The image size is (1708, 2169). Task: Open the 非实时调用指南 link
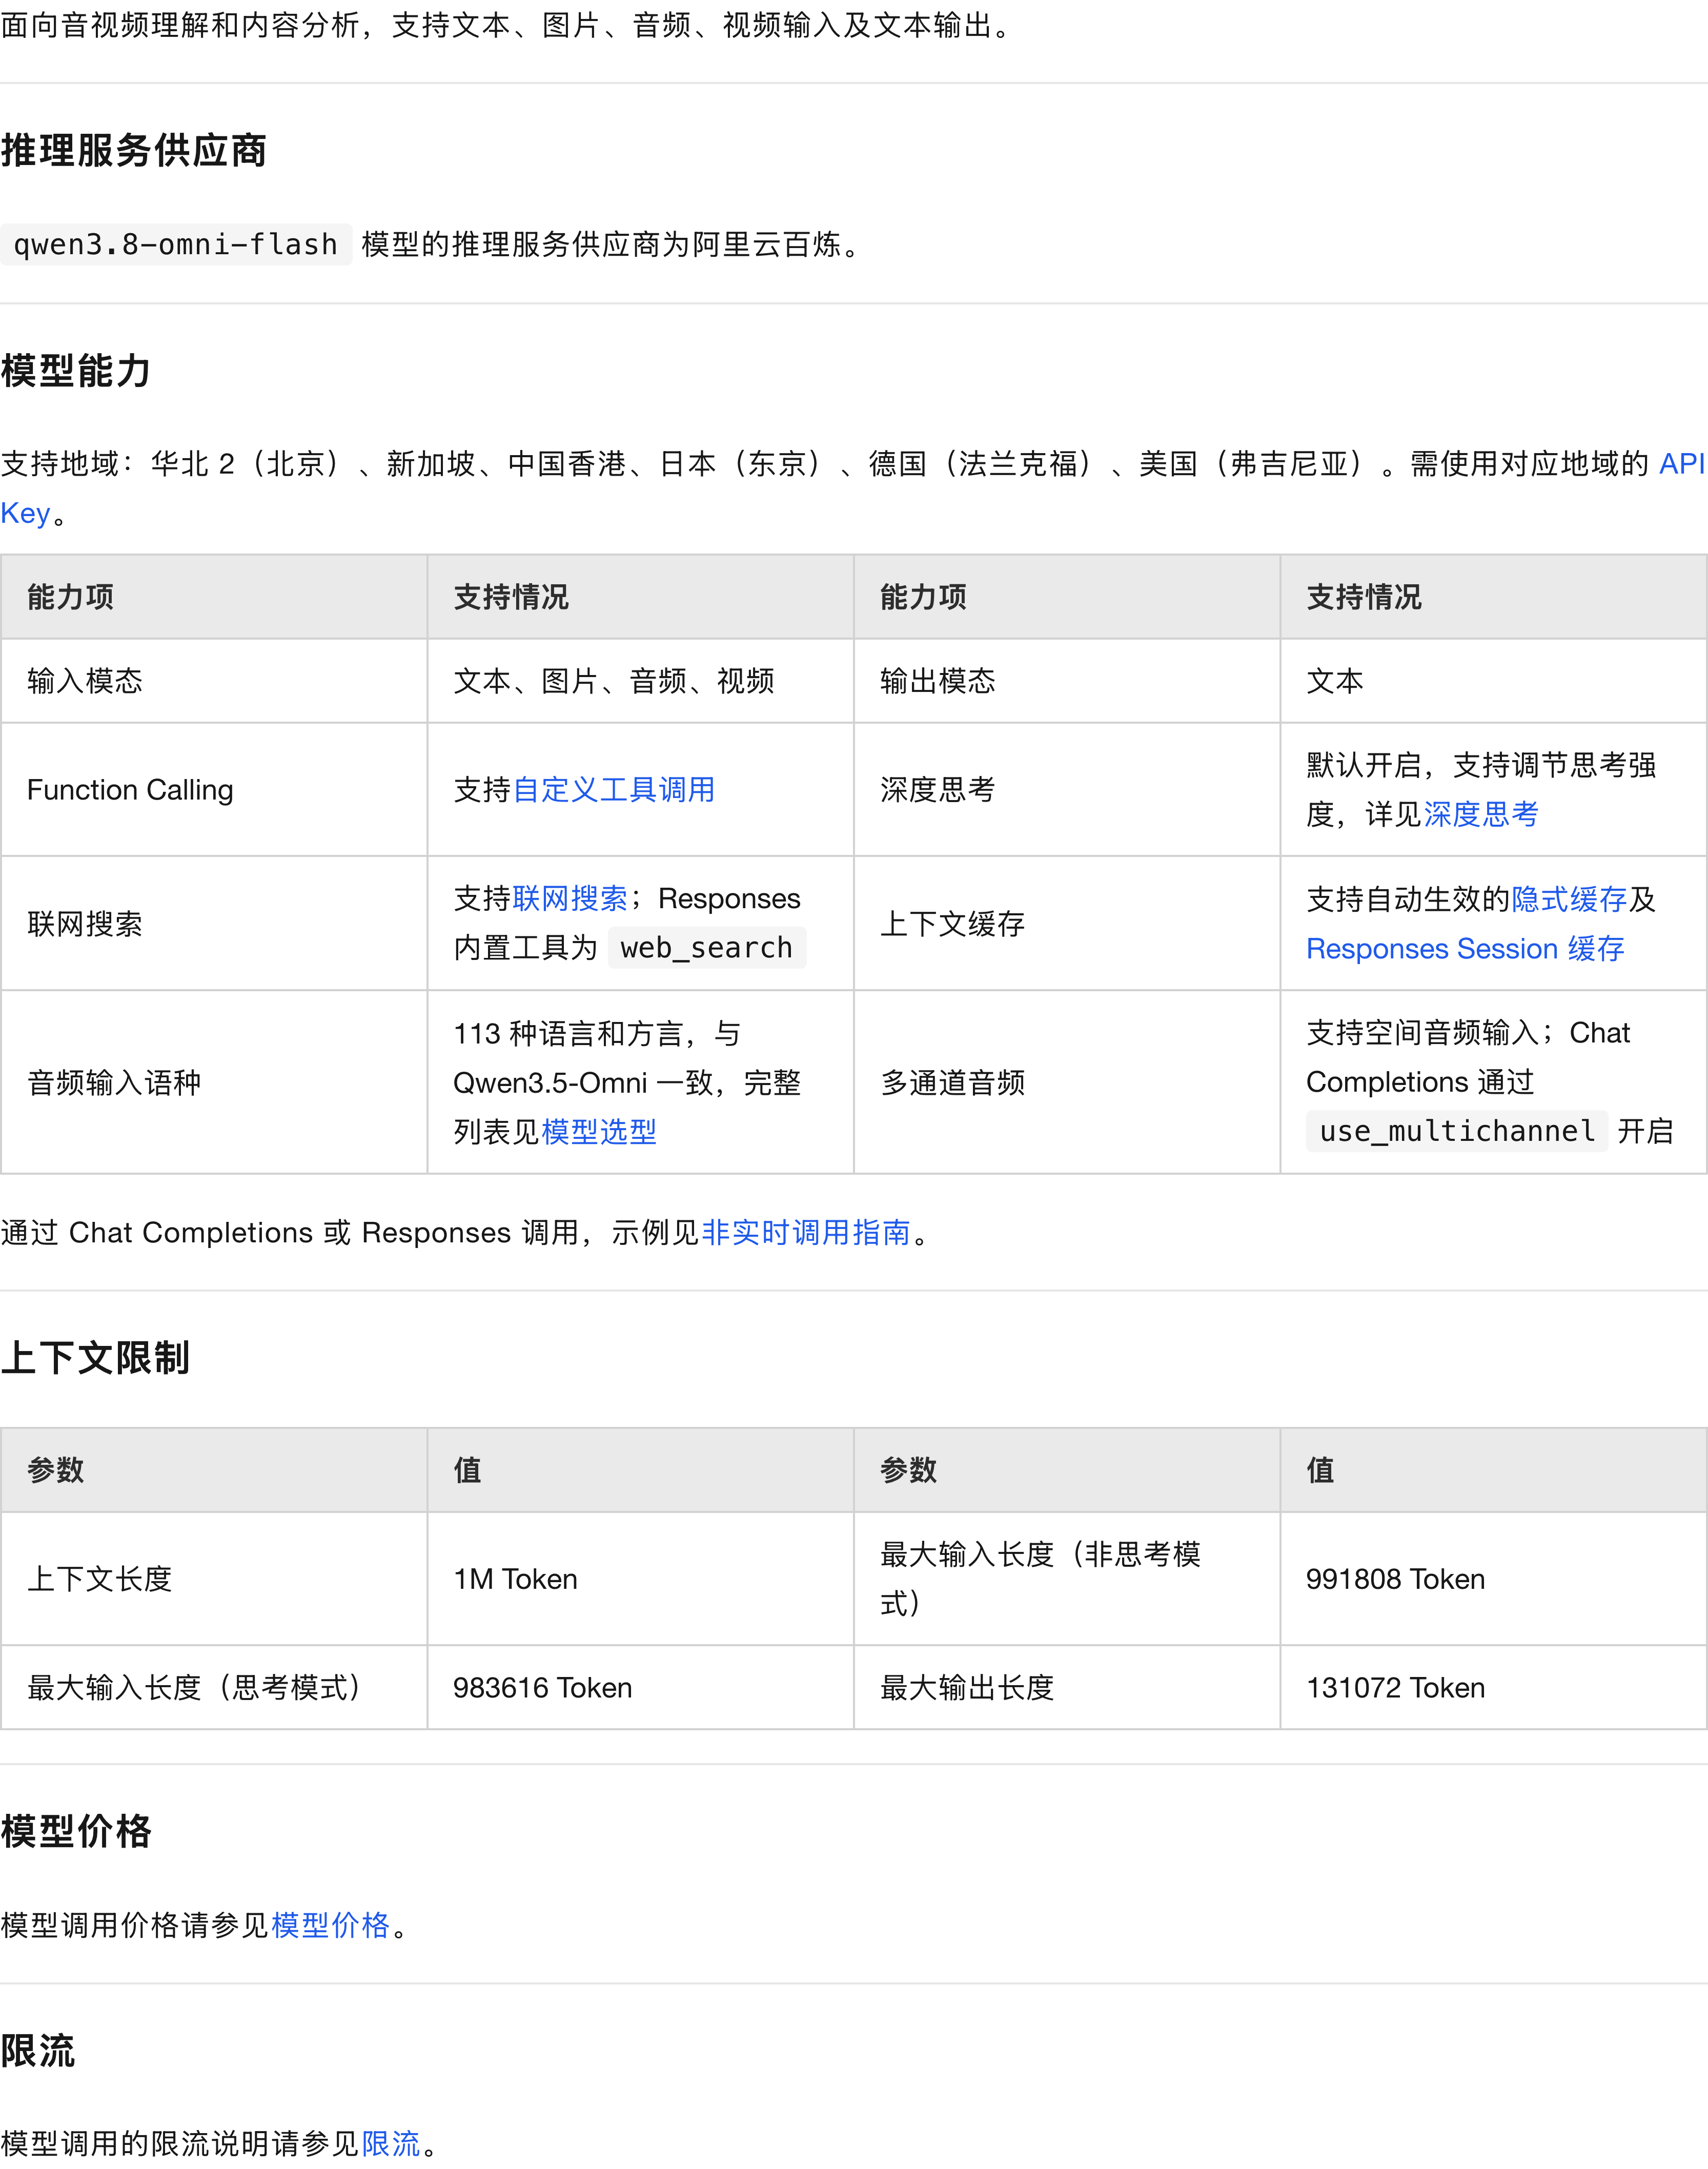pyautogui.click(x=806, y=1232)
